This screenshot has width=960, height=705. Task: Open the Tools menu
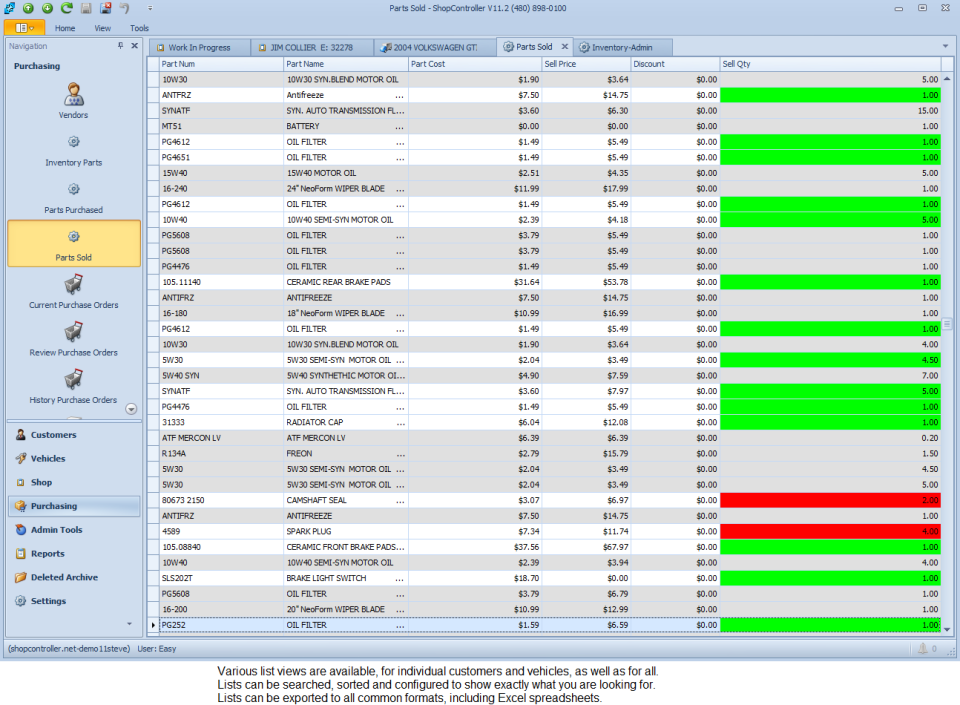pyautogui.click(x=139, y=27)
